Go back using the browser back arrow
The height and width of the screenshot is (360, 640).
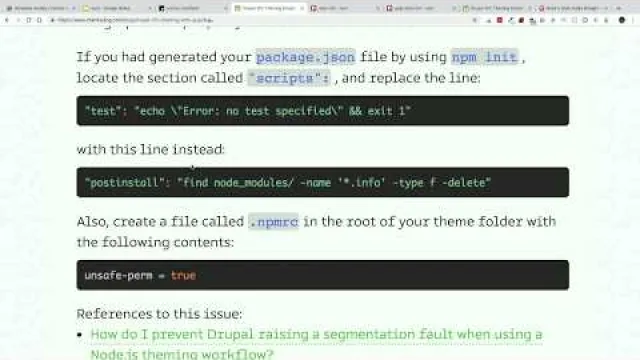7,20
